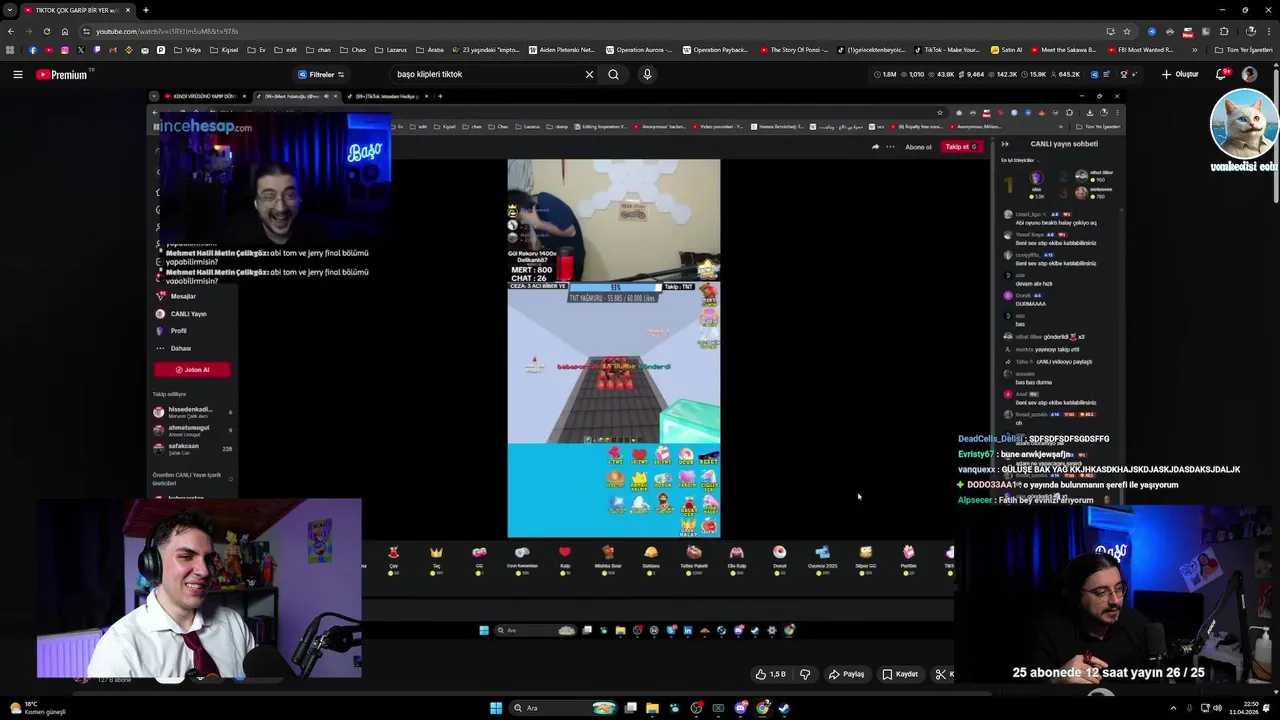
Task: Open a new Chrome tab
Action: pyautogui.click(x=146, y=10)
